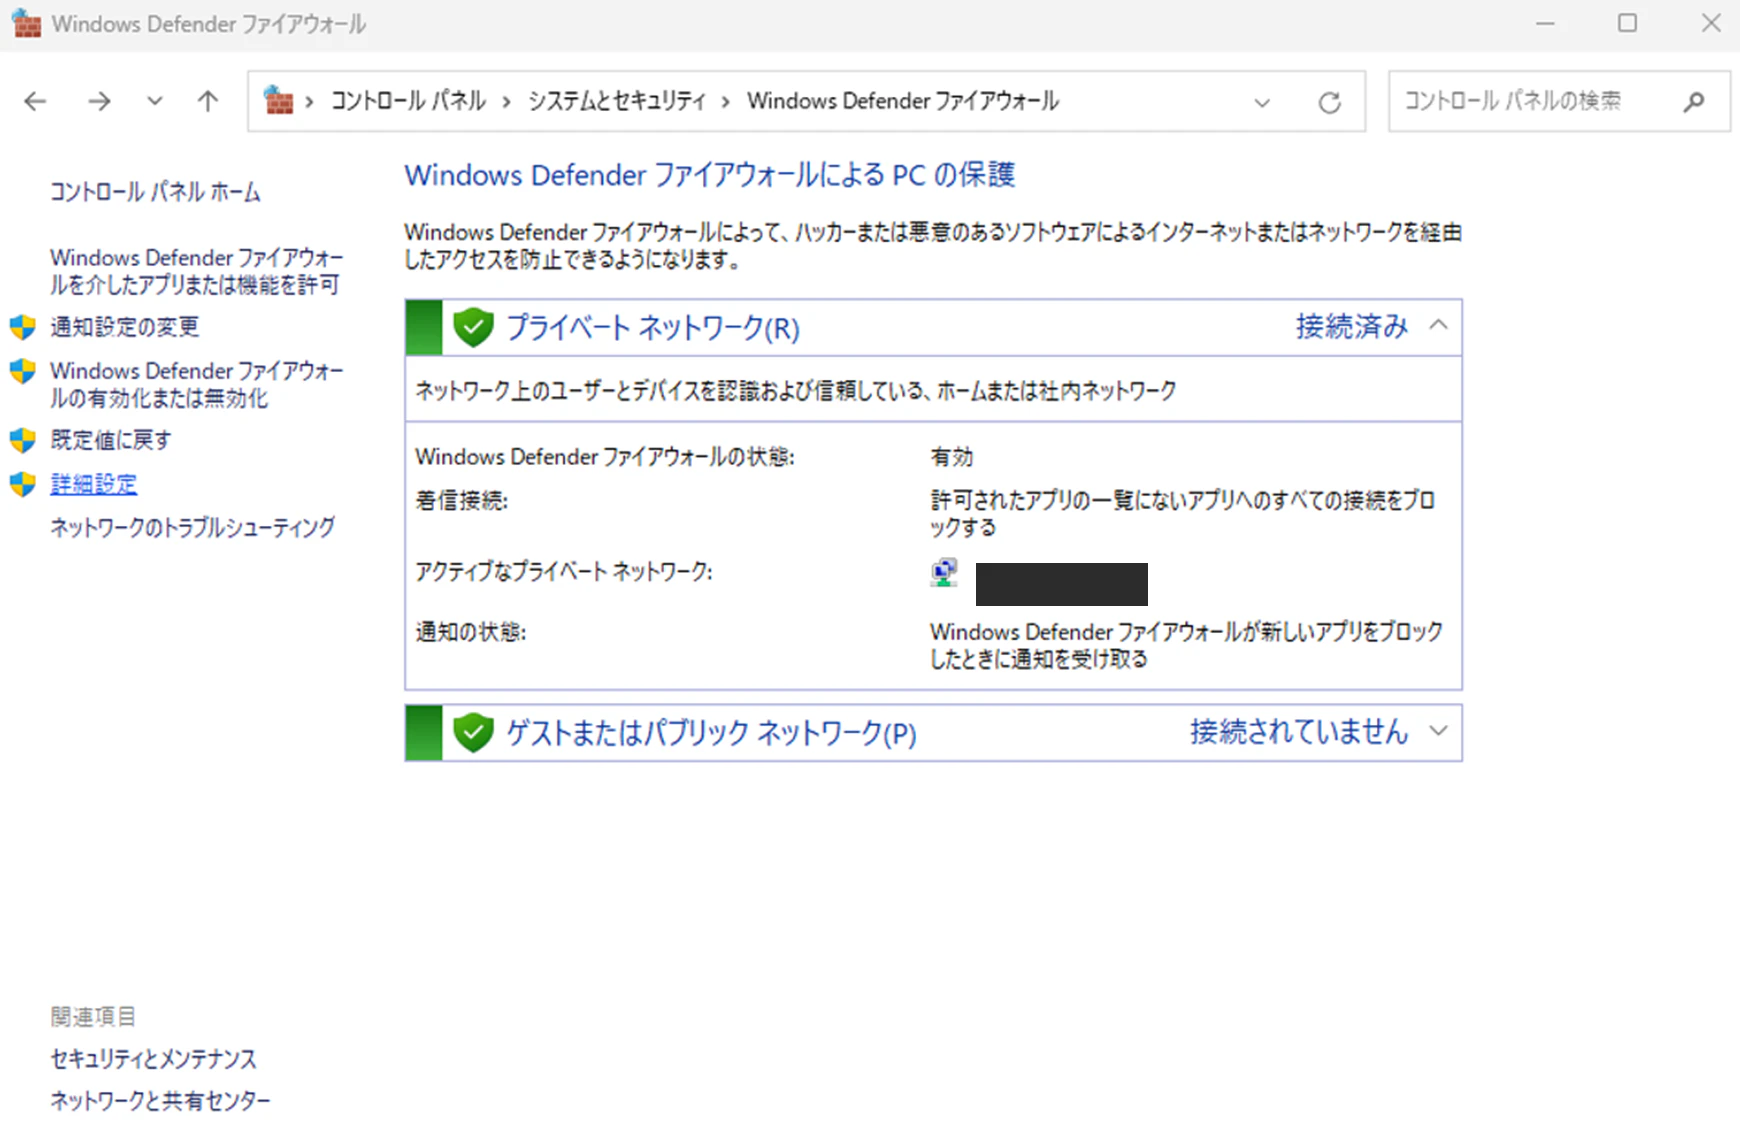This screenshot has height=1125, width=1740.
Task: Open 通知設定の変更 link
Action: (125, 327)
